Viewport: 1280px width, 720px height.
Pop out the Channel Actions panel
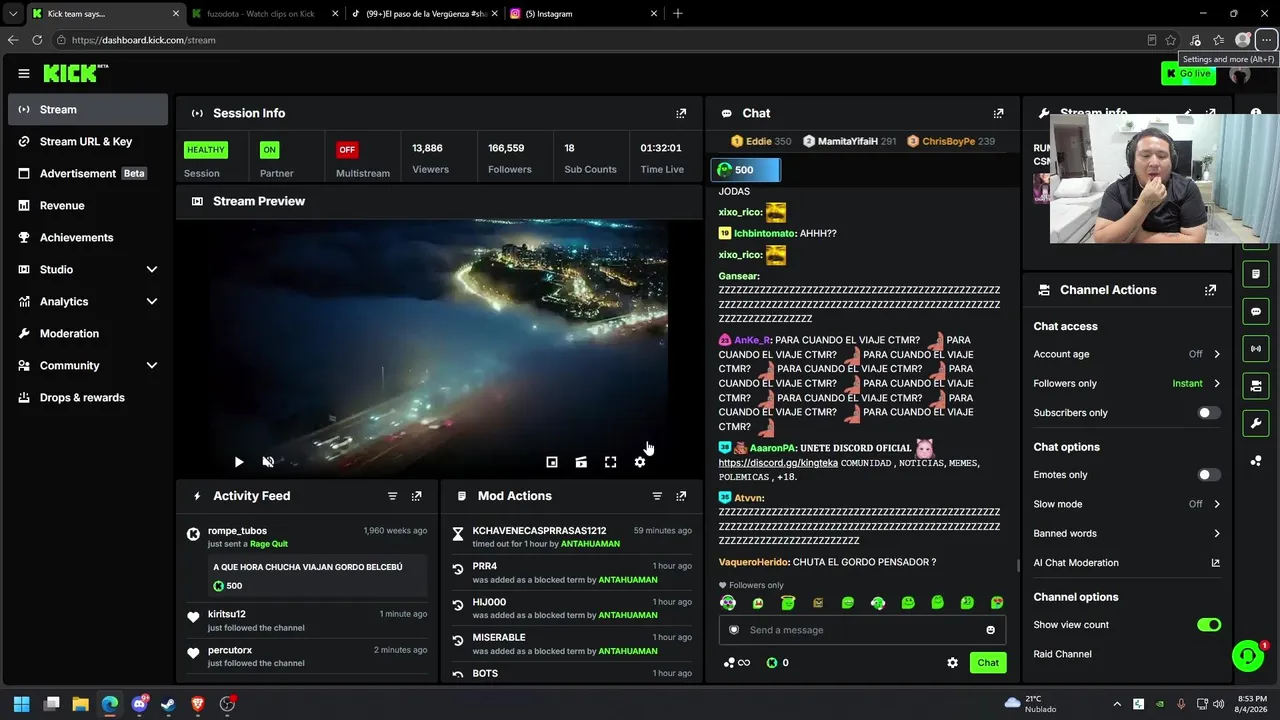(x=1210, y=290)
